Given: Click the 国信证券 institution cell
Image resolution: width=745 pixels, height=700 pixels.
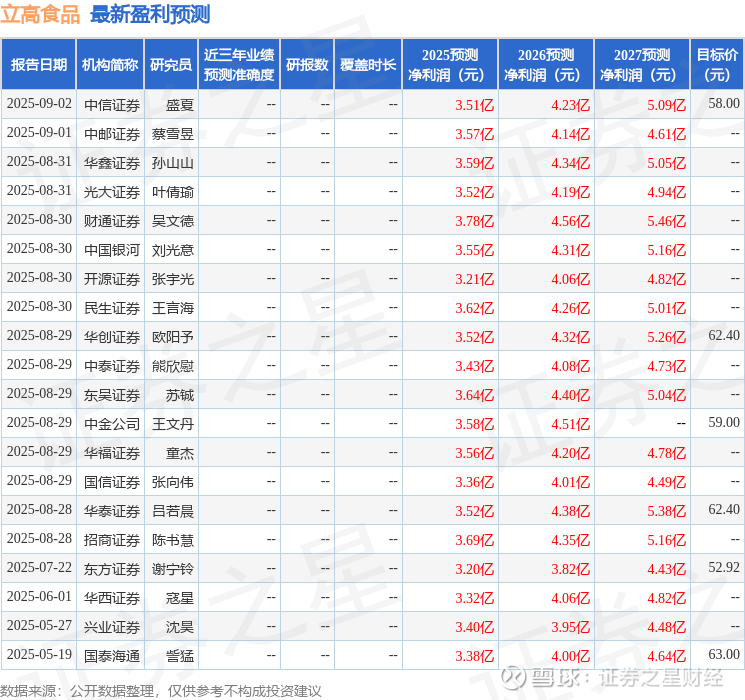Looking at the screenshot, I should coord(112,482).
